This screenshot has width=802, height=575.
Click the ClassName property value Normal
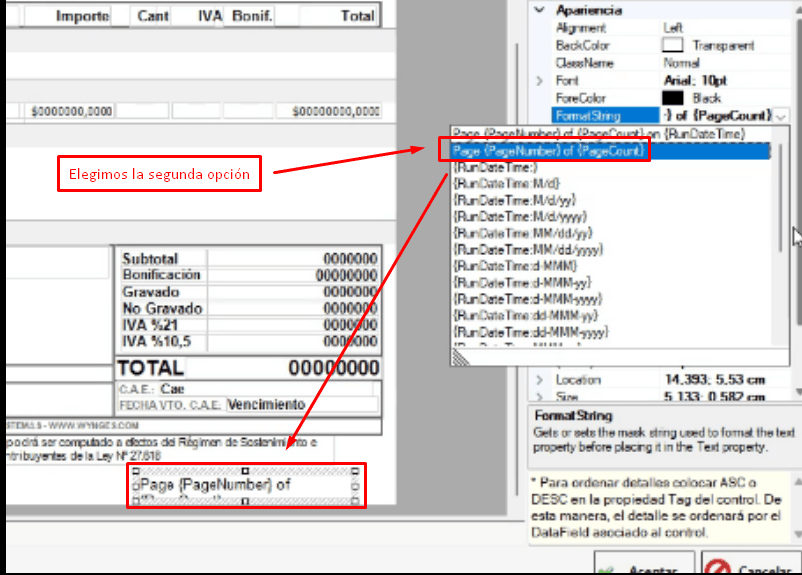tap(682, 63)
